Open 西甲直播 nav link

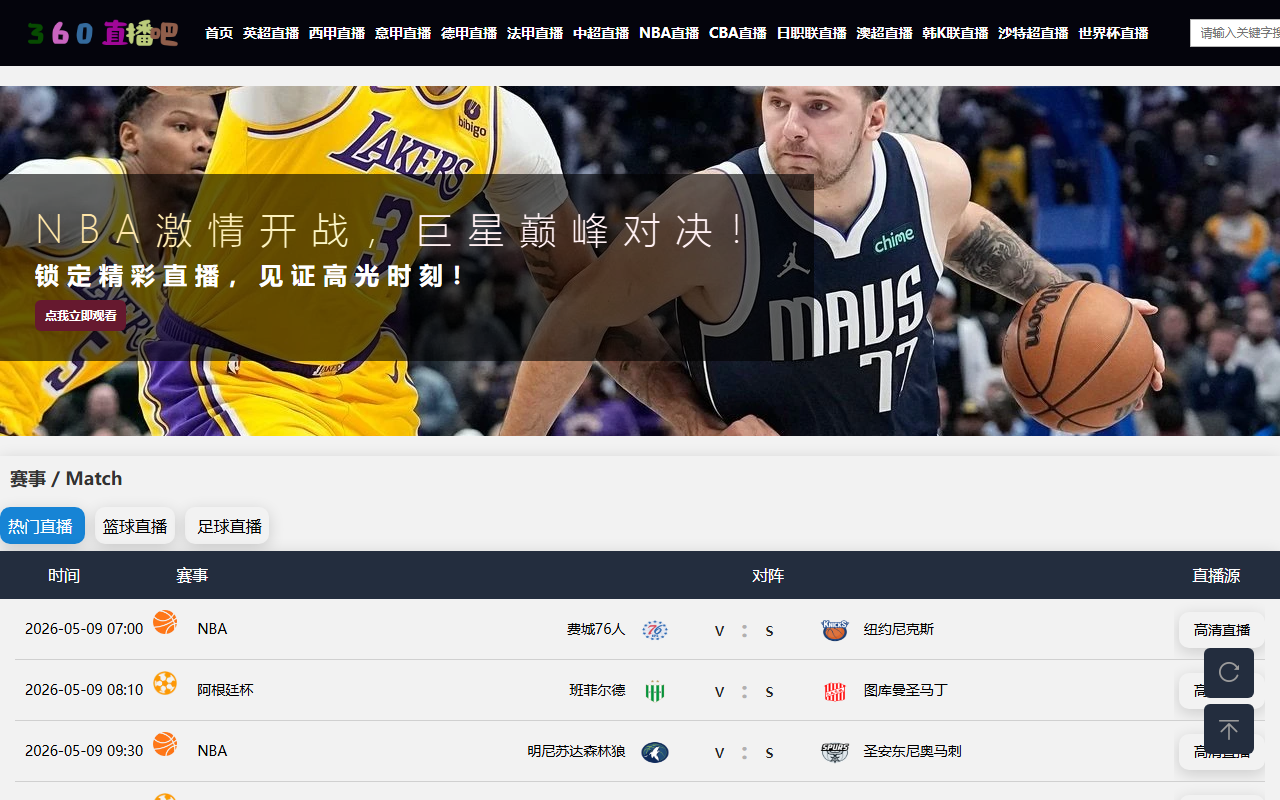[337, 33]
